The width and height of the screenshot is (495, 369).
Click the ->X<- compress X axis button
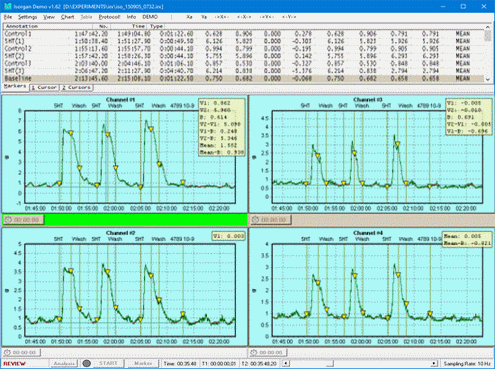pos(222,17)
